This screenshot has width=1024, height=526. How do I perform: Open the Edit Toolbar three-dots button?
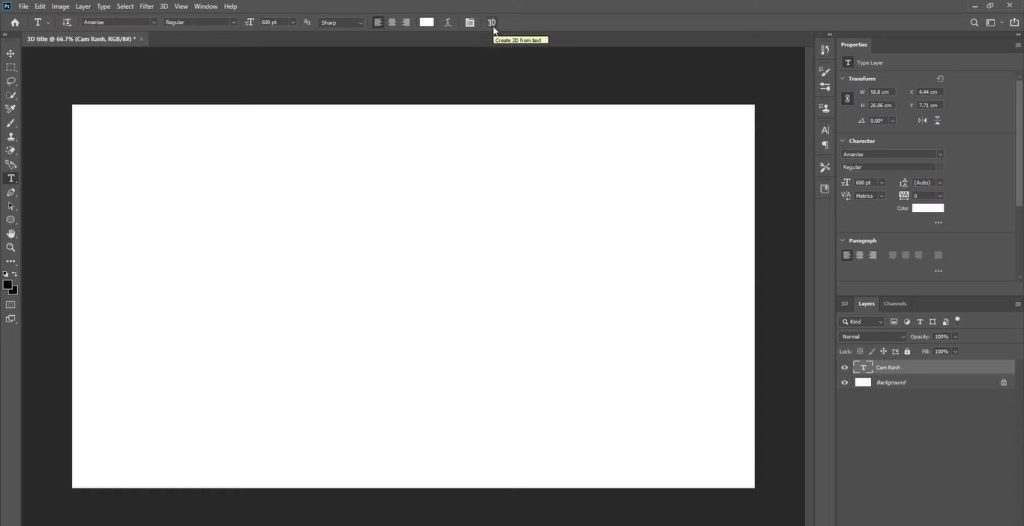point(10,261)
